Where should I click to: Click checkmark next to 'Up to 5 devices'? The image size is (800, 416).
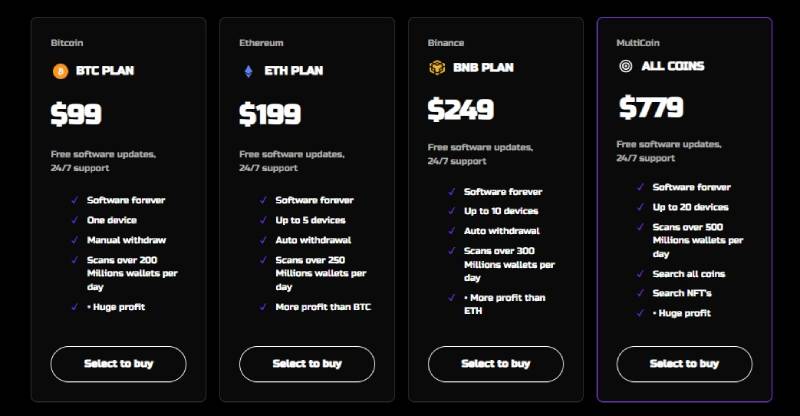click(x=263, y=220)
